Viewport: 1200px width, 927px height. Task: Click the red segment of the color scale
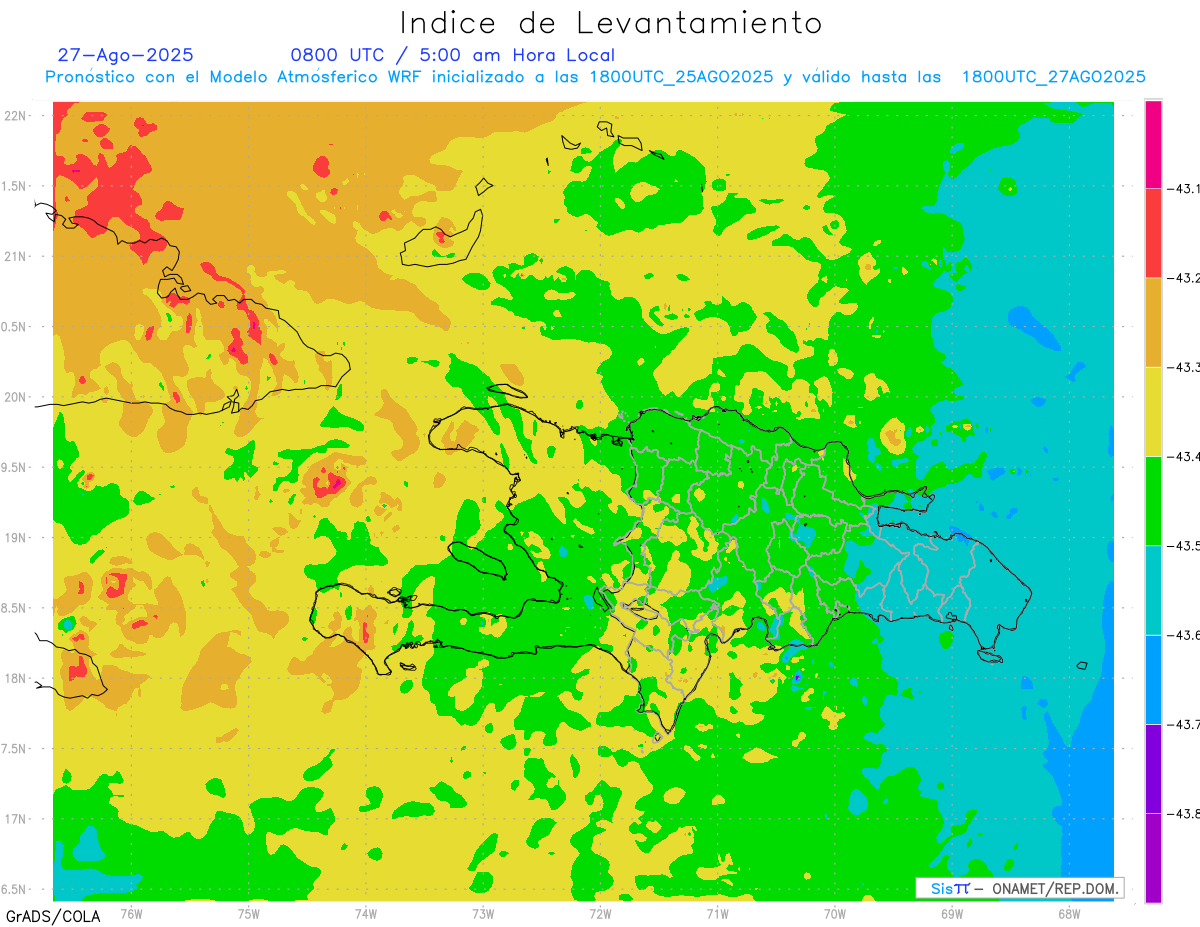(x=1153, y=233)
